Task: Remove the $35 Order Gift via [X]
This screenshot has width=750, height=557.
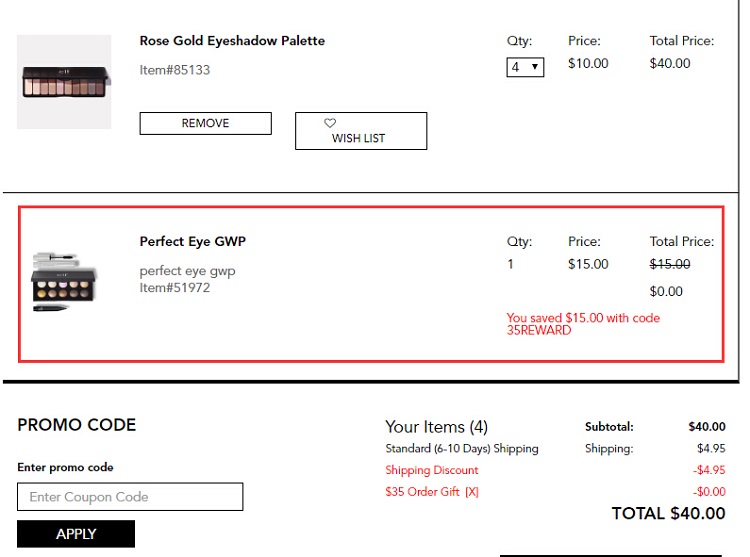Action: pos(472,491)
